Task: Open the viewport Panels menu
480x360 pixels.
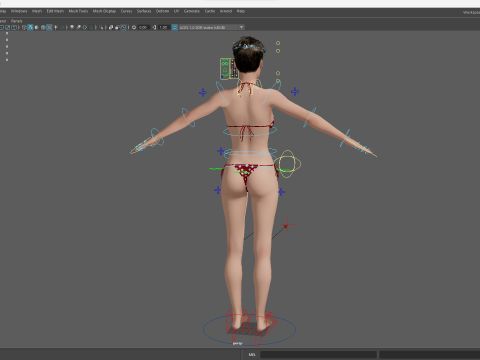Action: click(16, 21)
